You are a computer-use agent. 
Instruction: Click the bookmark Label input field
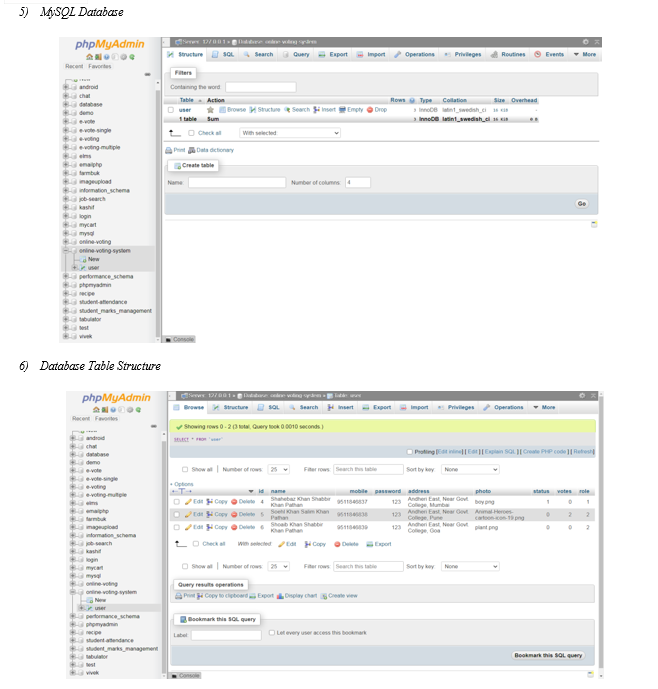[x=226, y=634]
